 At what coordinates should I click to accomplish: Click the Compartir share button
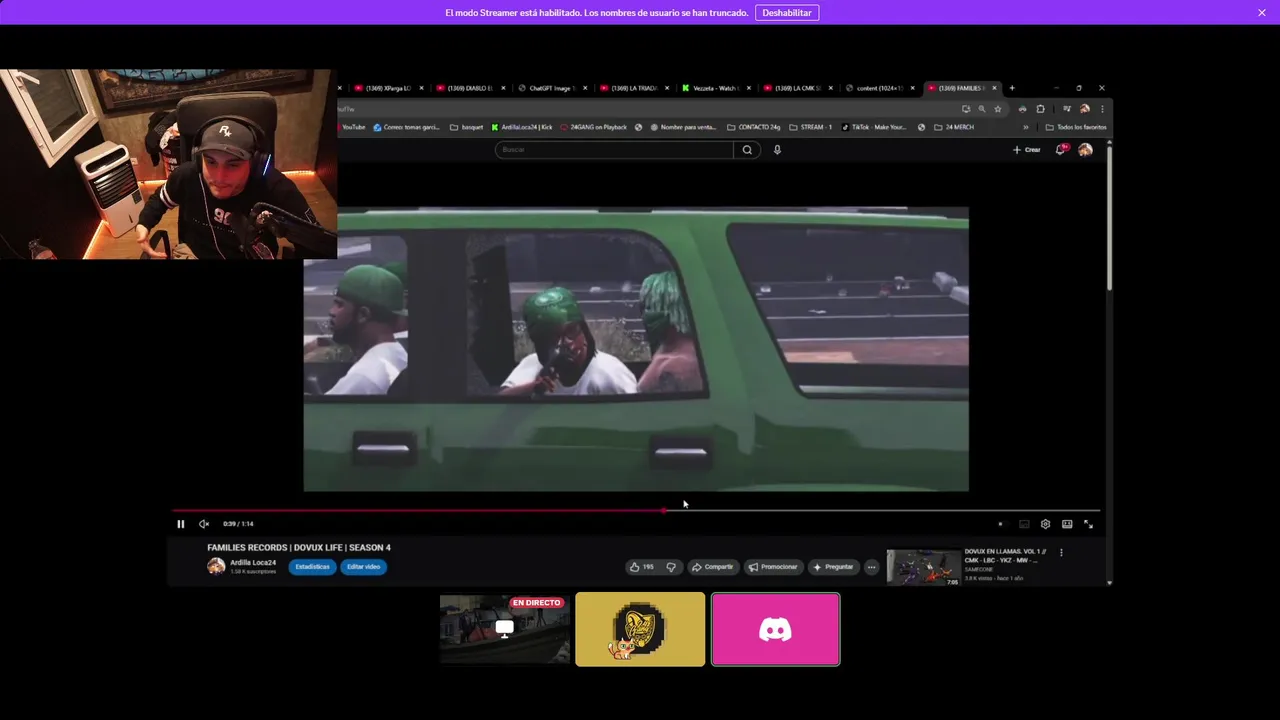click(713, 567)
